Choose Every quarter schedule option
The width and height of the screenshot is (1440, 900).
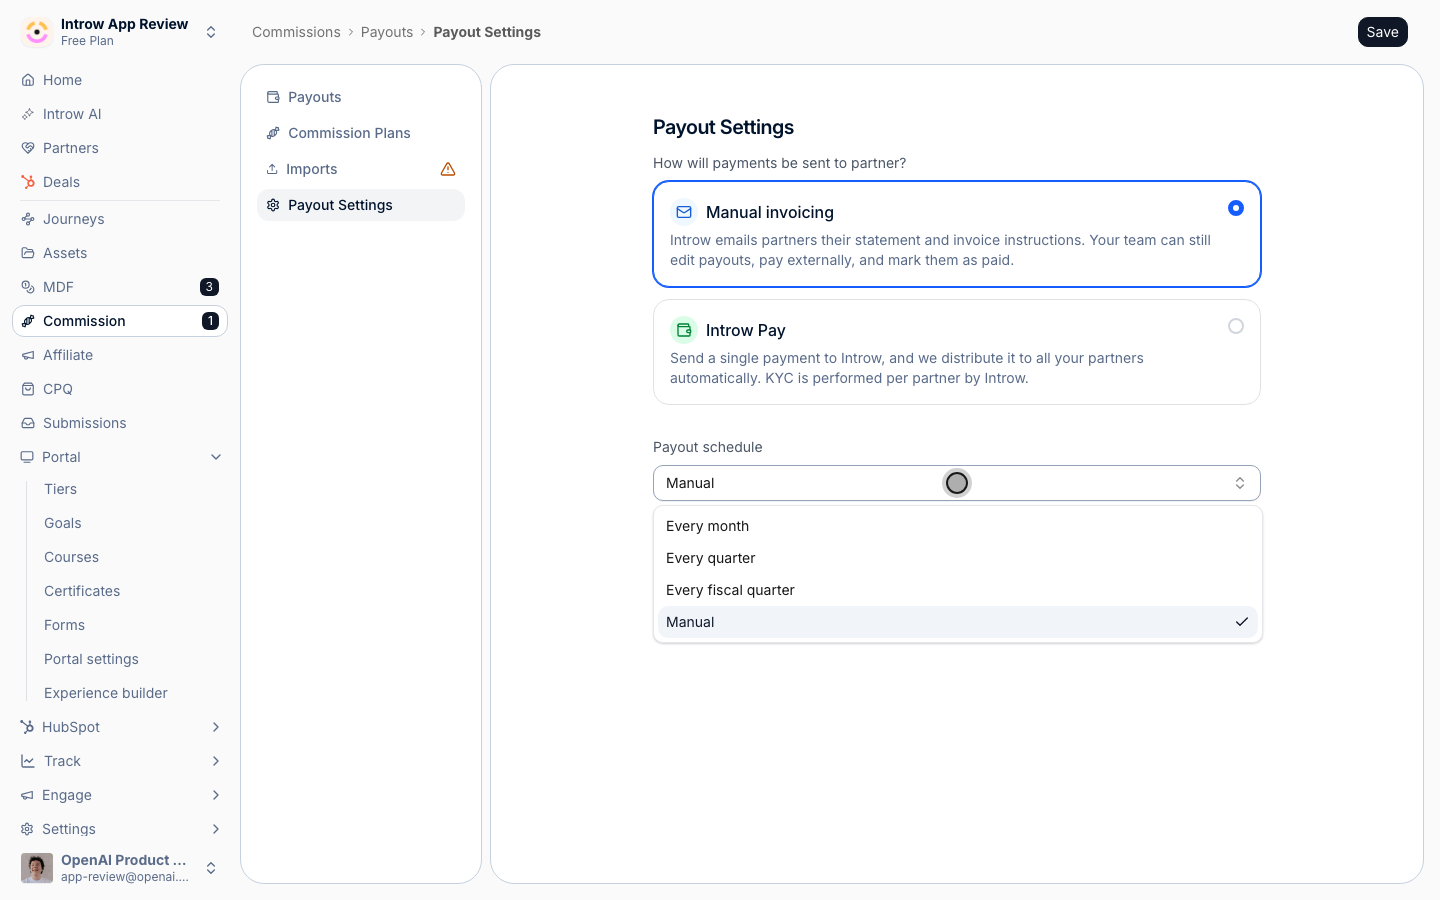coord(957,558)
